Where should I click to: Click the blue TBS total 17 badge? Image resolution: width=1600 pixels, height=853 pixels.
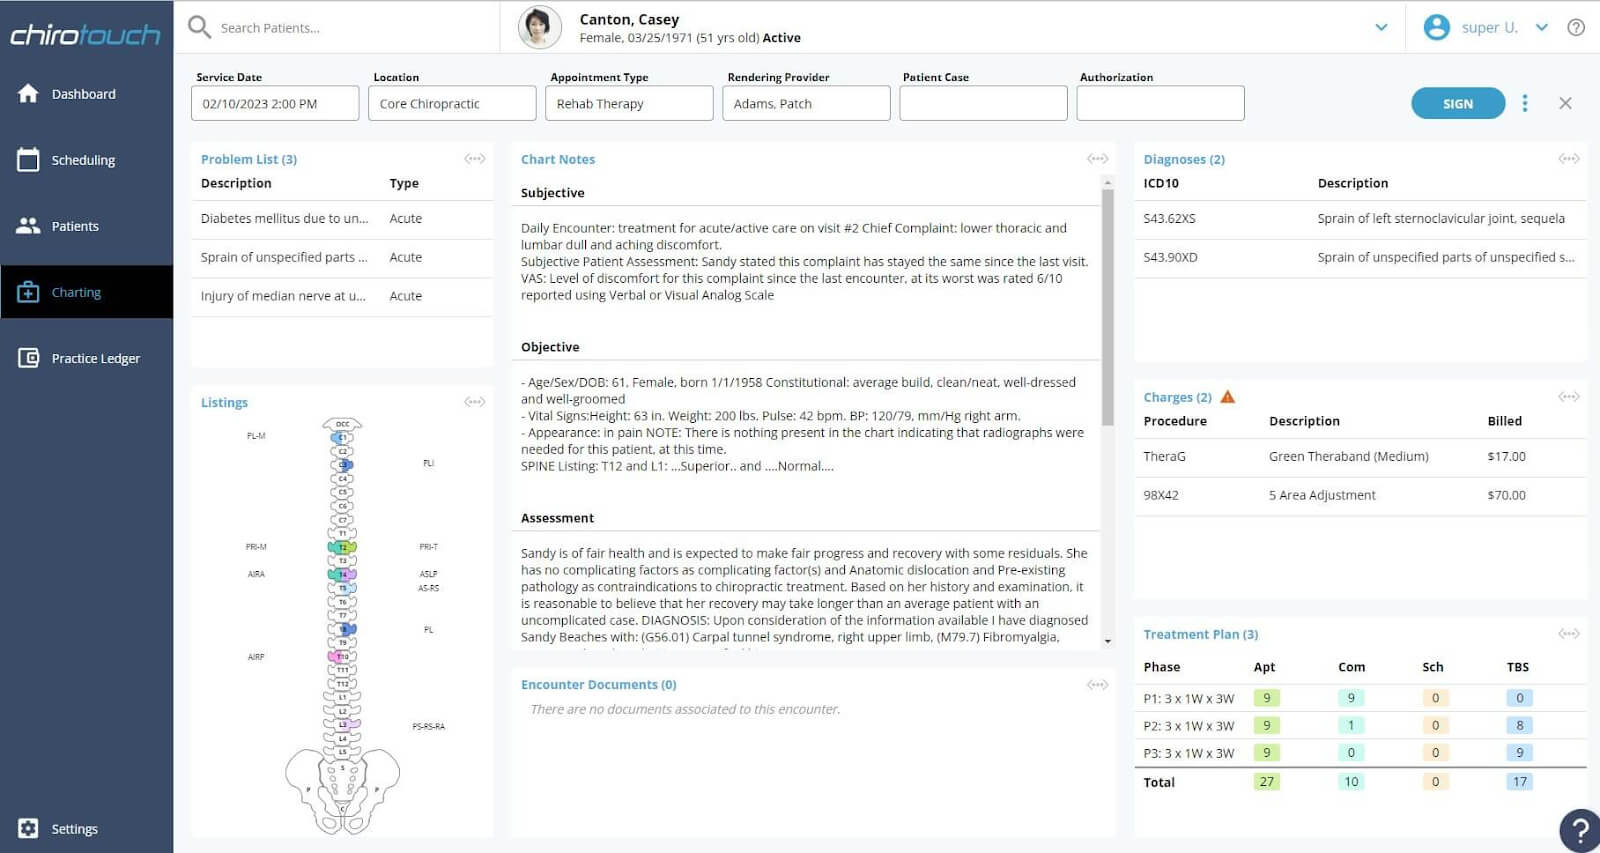[x=1519, y=782]
